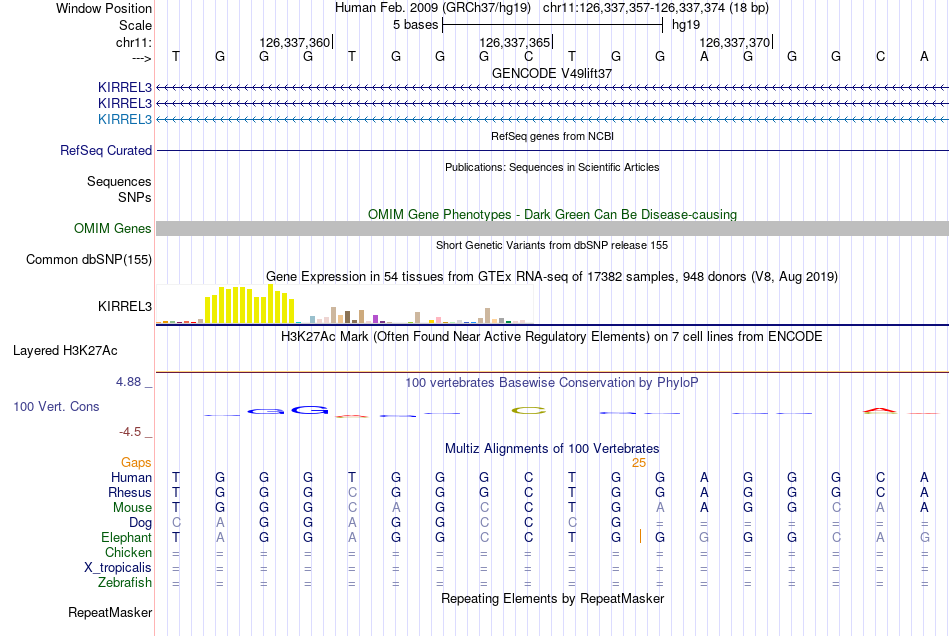Select the Scale label on the left
The height and width of the screenshot is (636, 950).
pyautogui.click(x=135, y=25)
